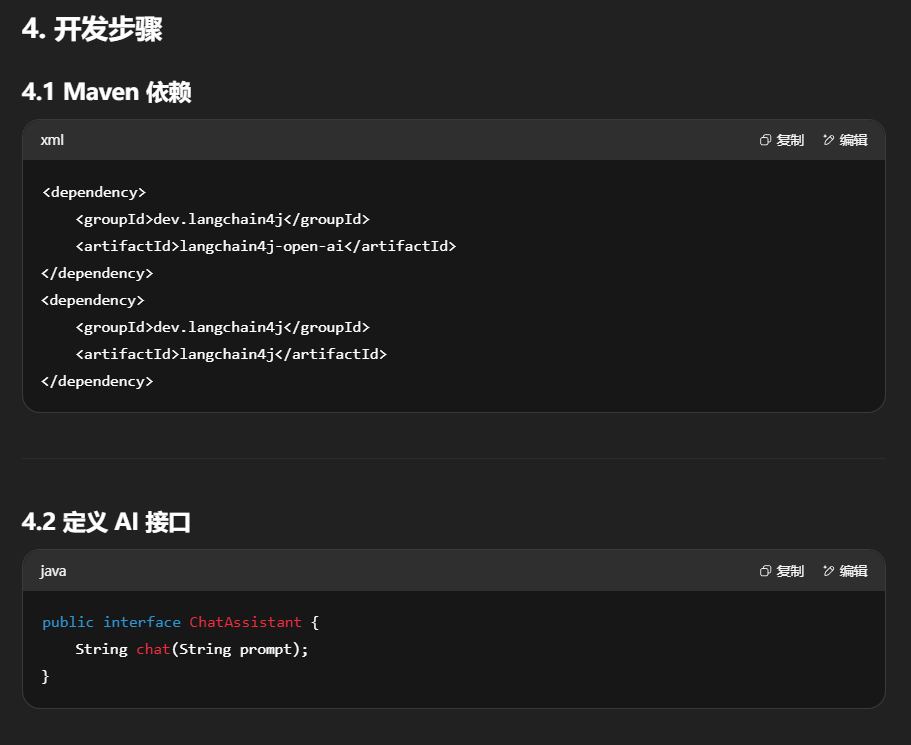Click the xml language label
Screen dimensions: 911x745
coord(52,140)
